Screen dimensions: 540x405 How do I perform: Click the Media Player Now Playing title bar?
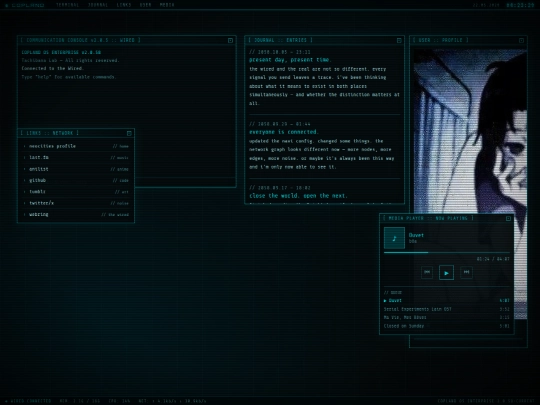447,218
